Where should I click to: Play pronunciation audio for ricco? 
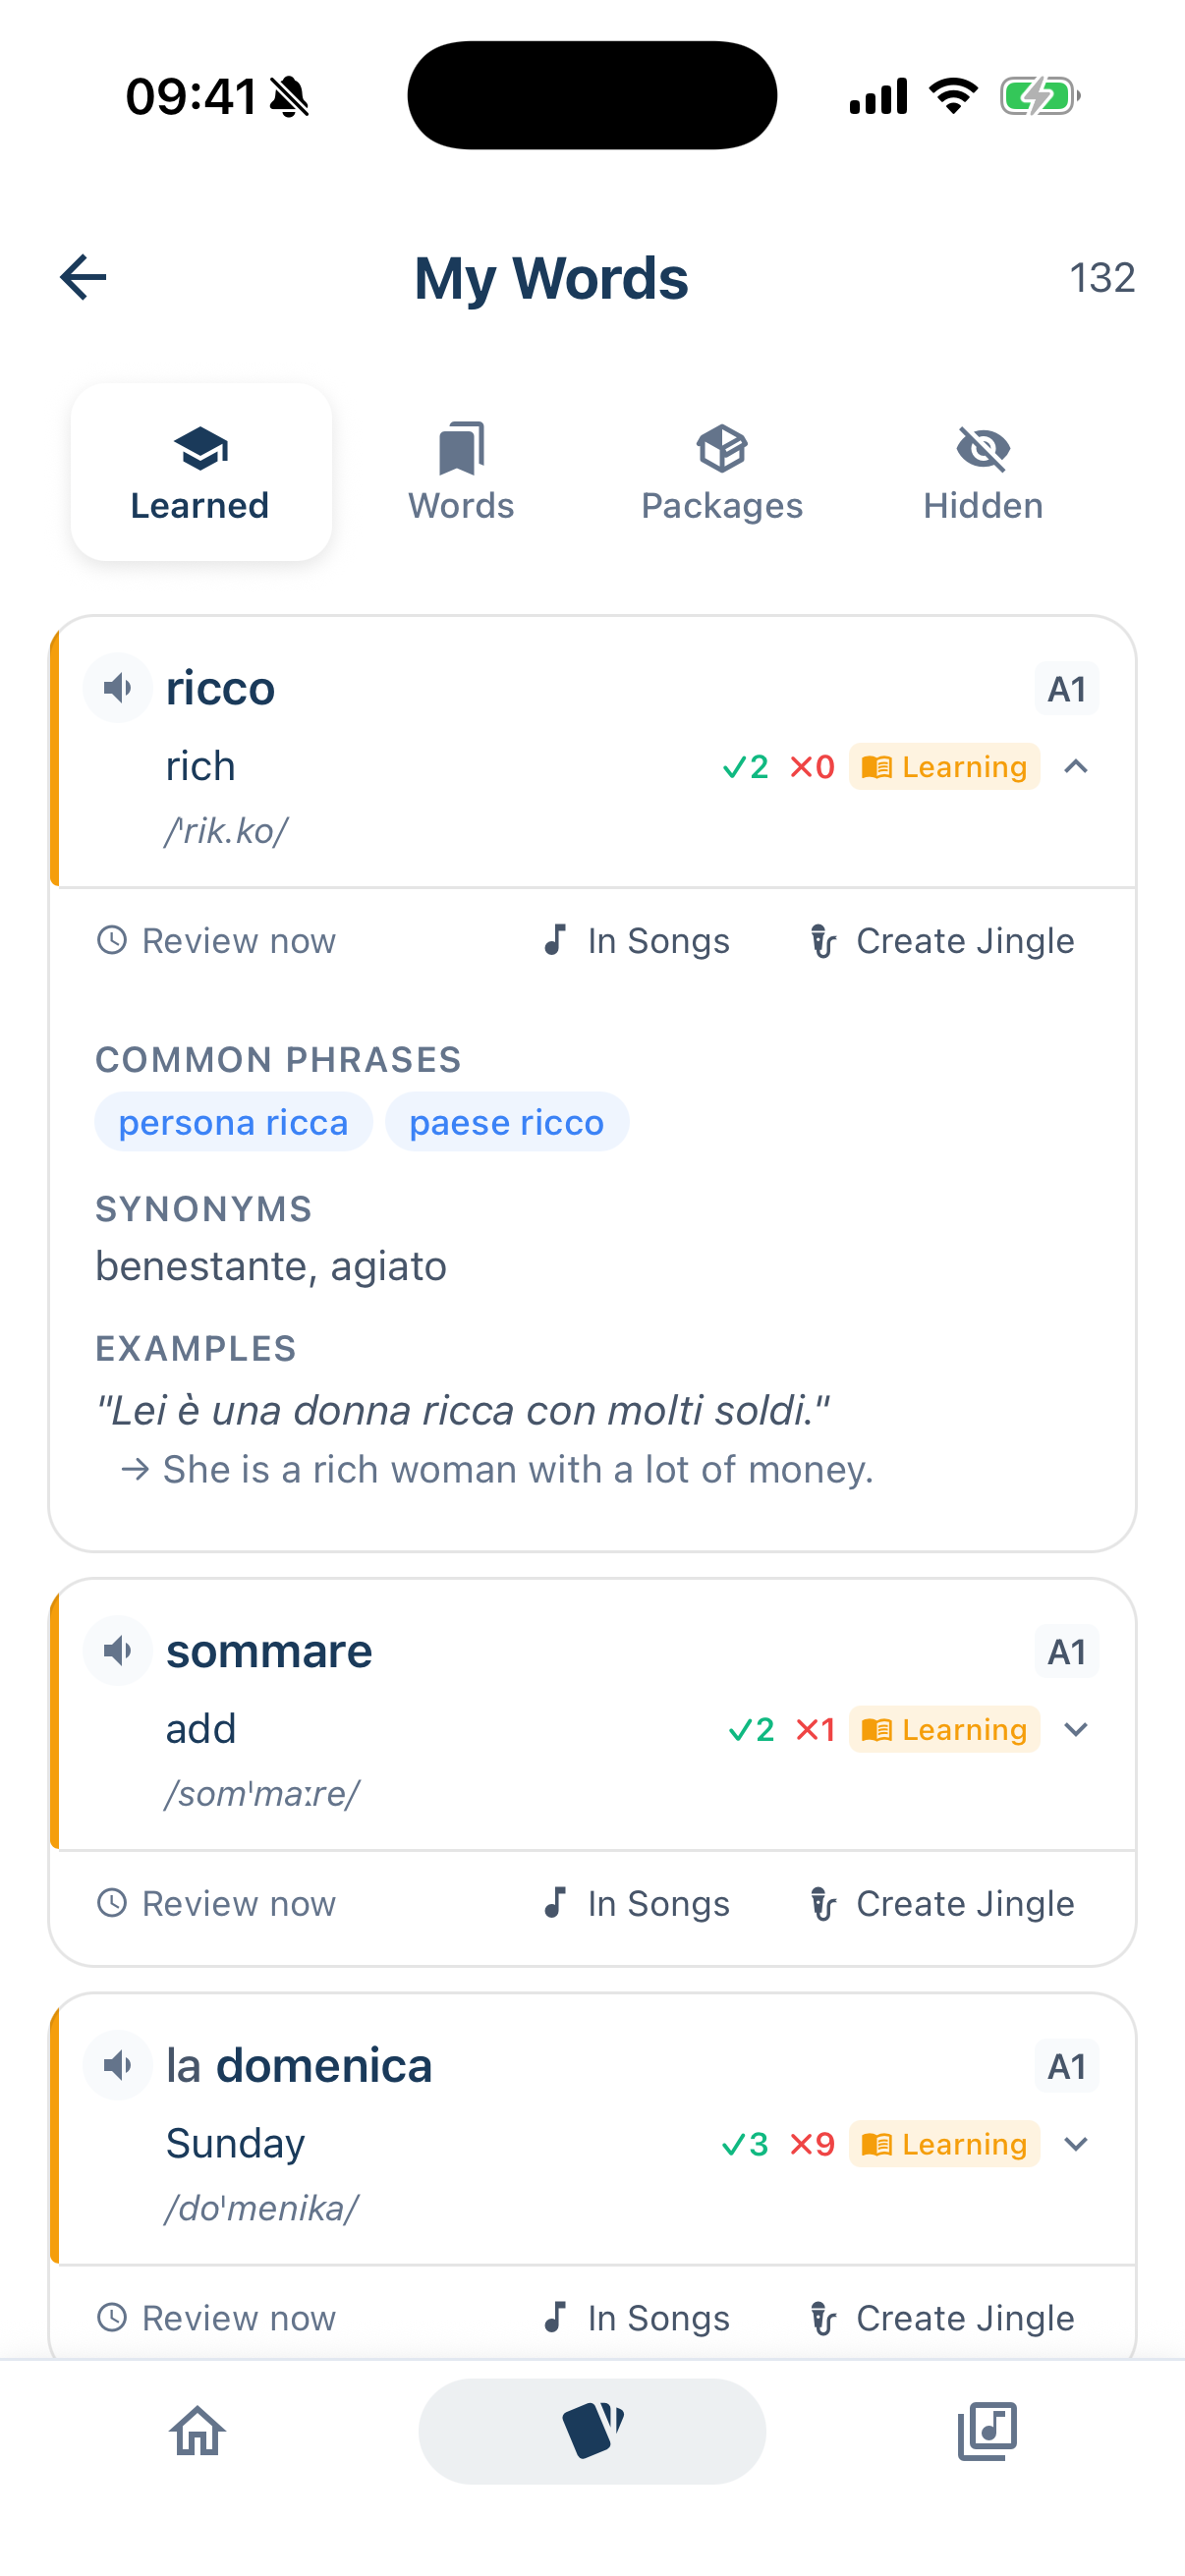(117, 687)
